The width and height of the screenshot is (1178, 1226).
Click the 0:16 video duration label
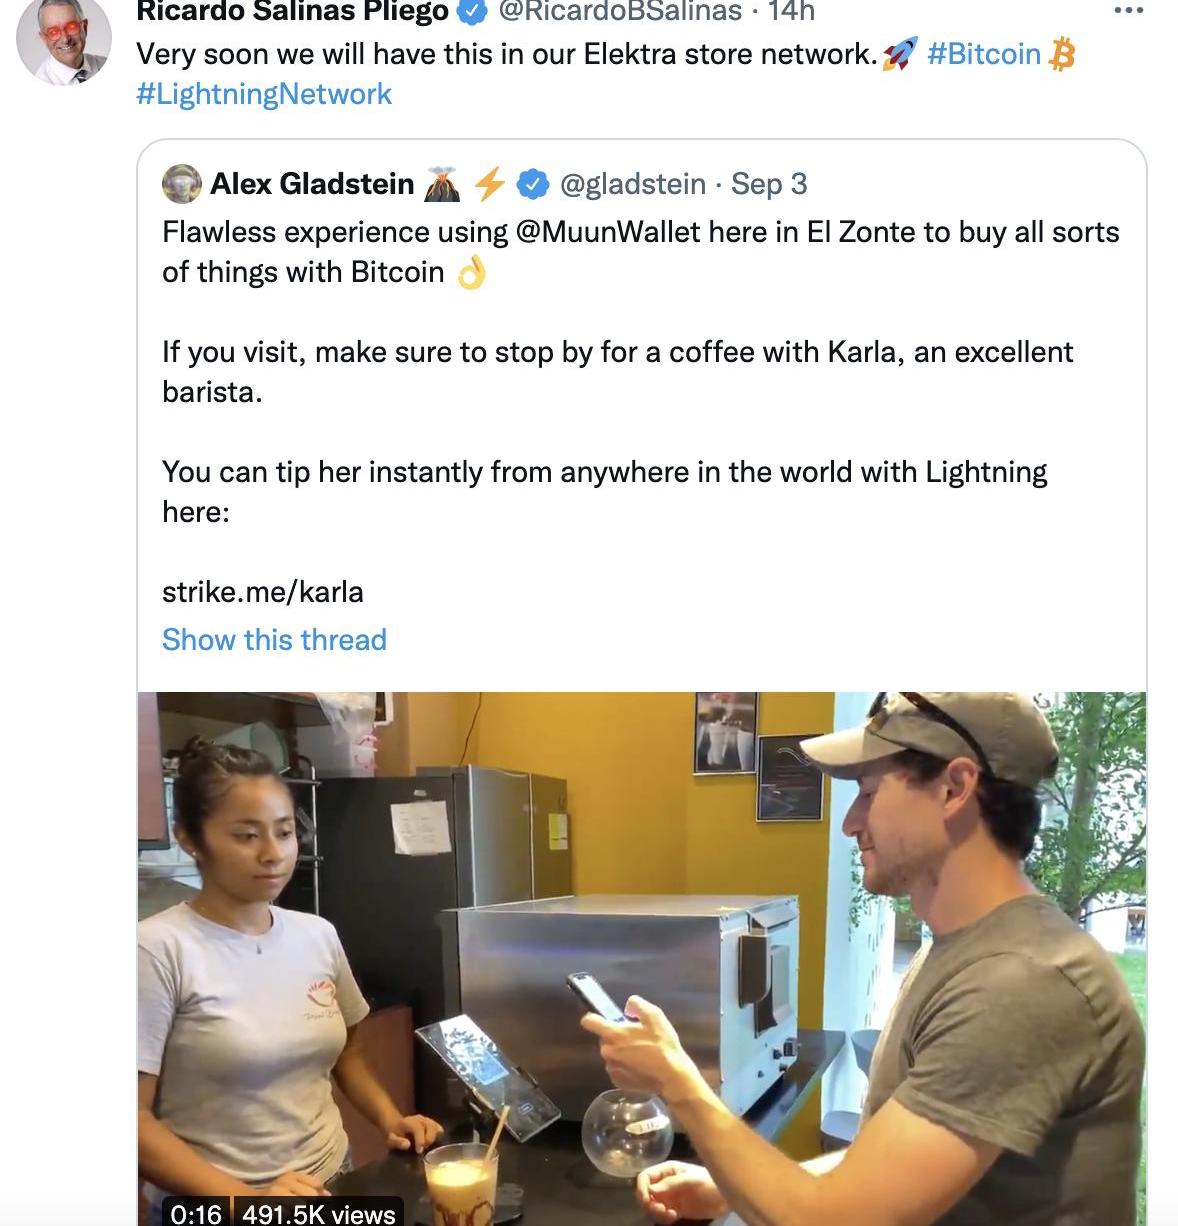196,1213
